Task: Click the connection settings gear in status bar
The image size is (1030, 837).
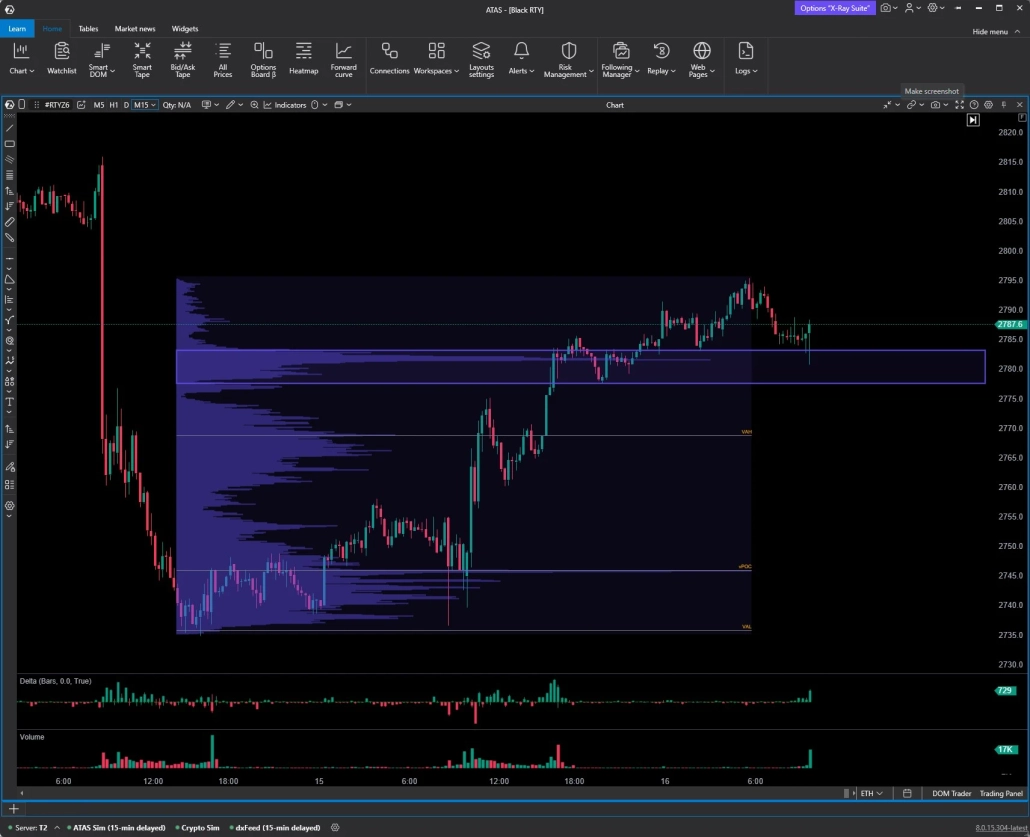Action: coord(335,828)
